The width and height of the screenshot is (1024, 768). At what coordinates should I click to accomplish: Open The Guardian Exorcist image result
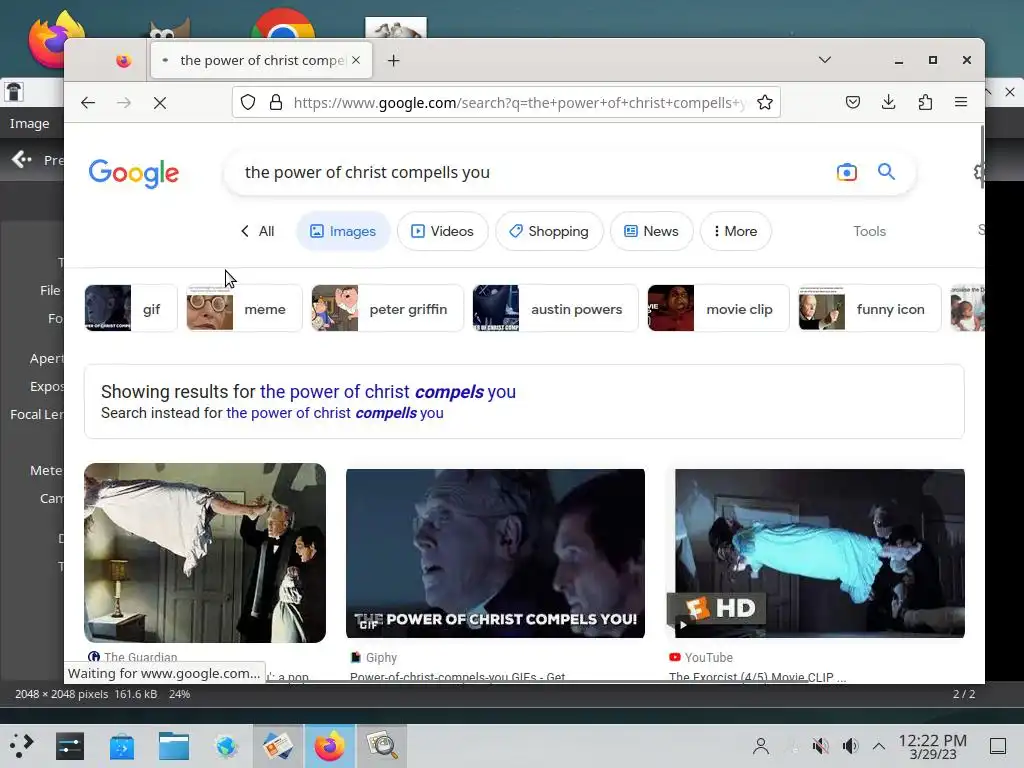tap(205, 552)
